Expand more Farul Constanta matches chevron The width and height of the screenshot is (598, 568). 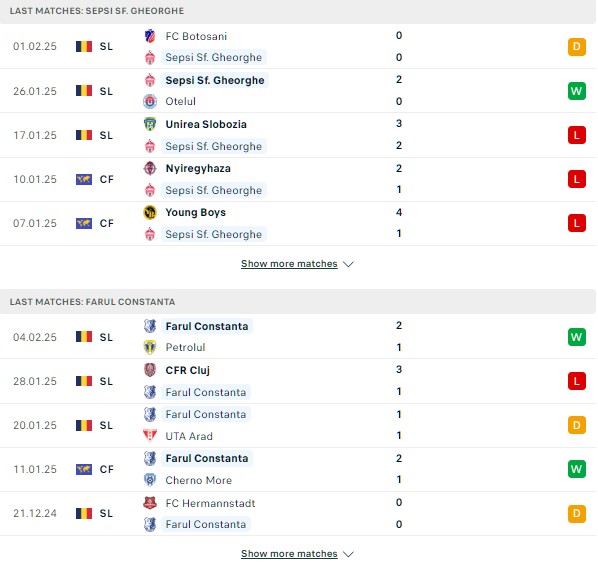(x=348, y=554)
